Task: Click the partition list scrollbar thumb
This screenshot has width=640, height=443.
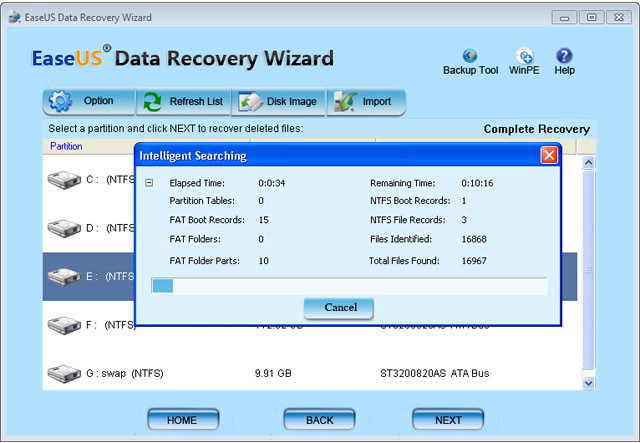Action: [x=588, y=269]
